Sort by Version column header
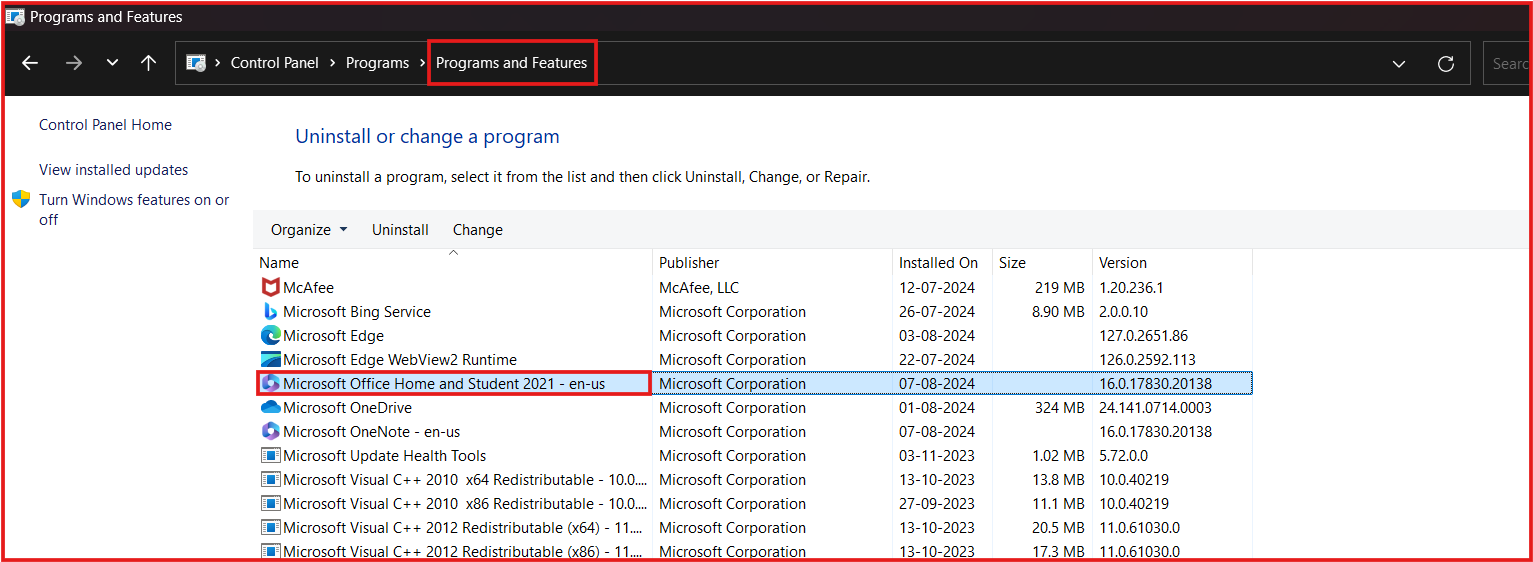This screenshot has height=562, width=1533. pos(1172,263)
